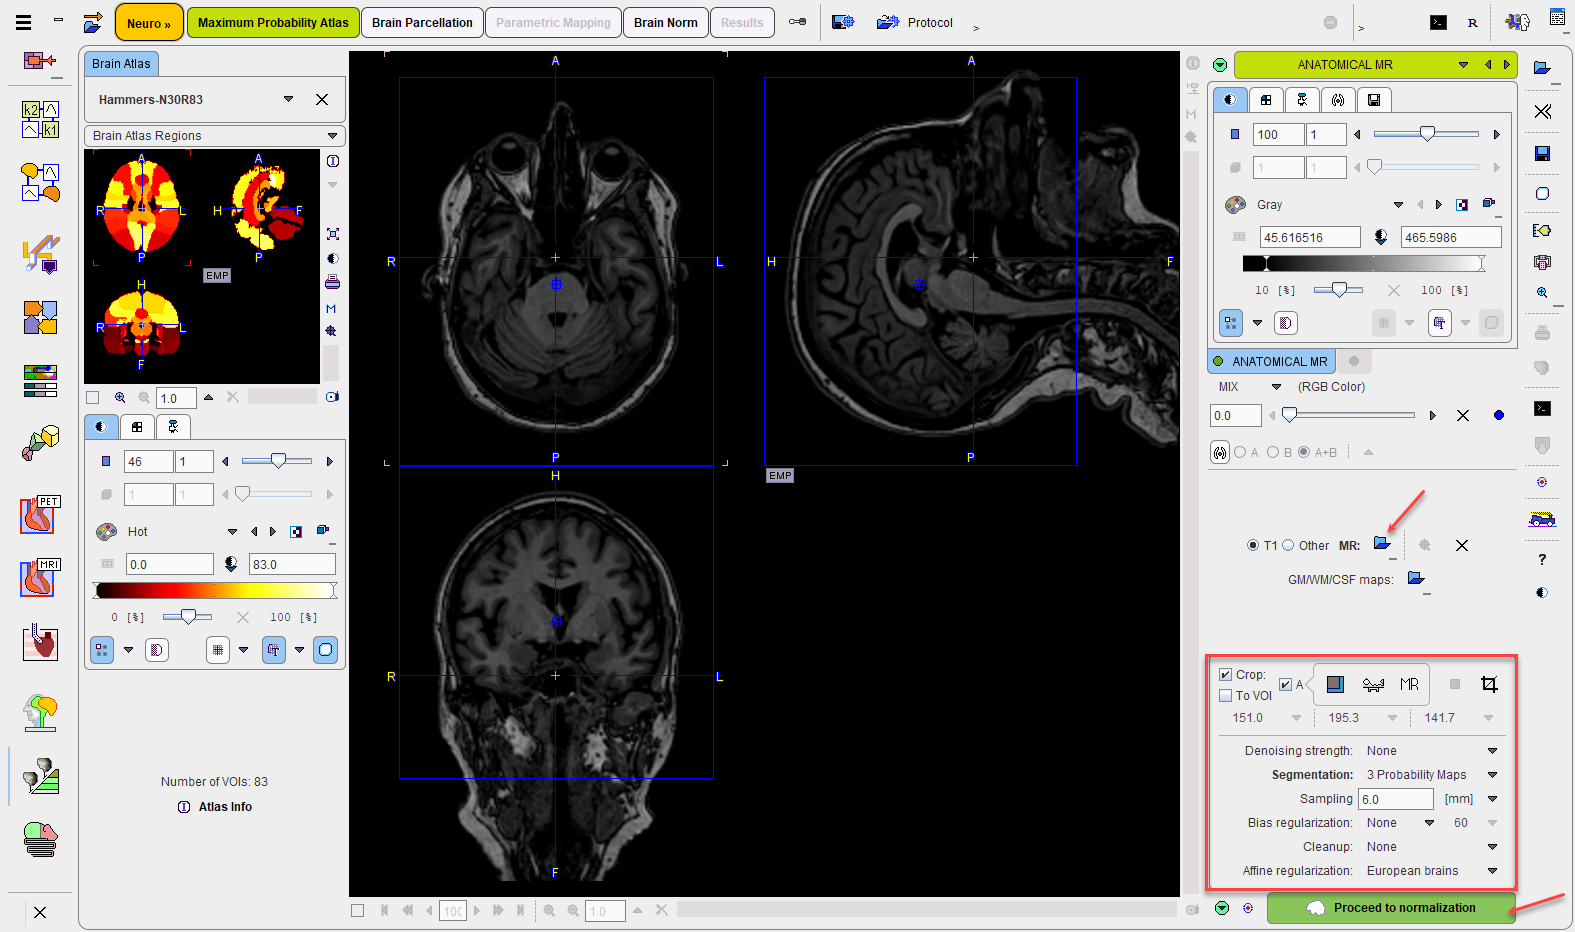Tick the checkbox under the atlas preview
This screenshot has height=932, width=1575.
93,397
